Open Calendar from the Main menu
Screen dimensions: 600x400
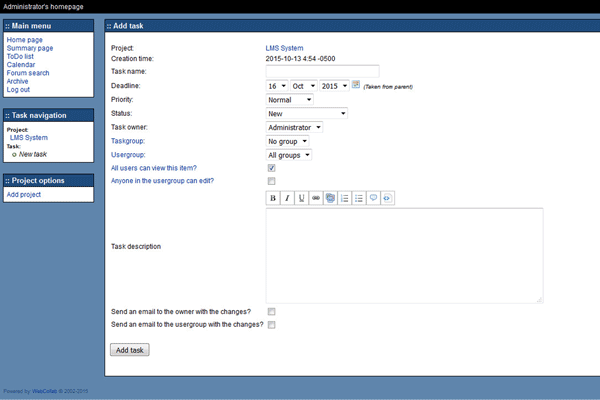pos(21,64)
